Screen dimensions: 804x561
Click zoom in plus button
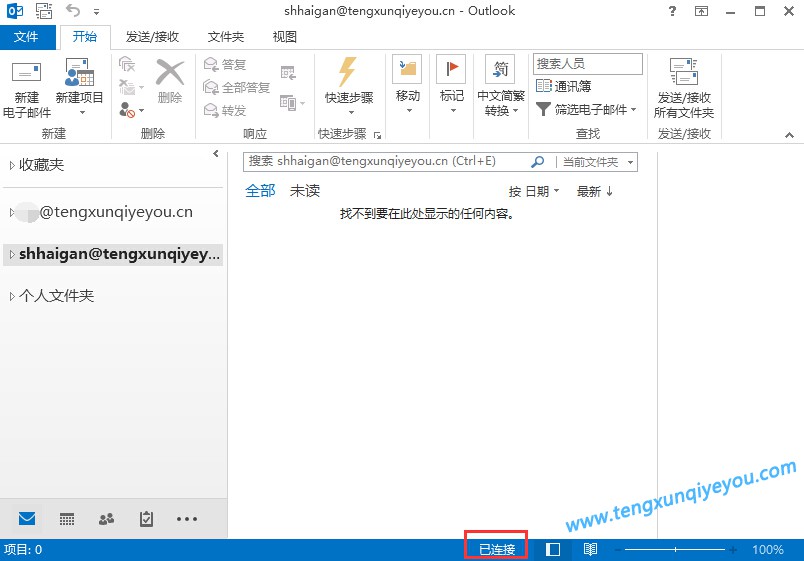[x=733, y=550]
